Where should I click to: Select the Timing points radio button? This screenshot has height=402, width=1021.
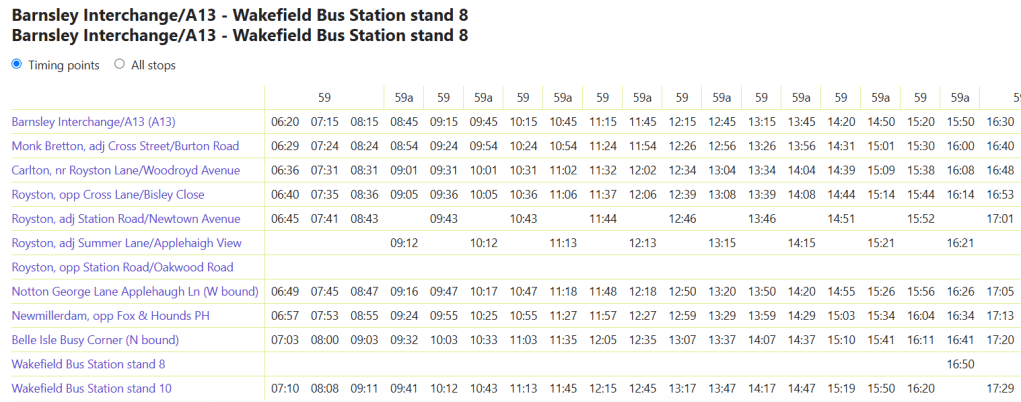pos(16,64)
